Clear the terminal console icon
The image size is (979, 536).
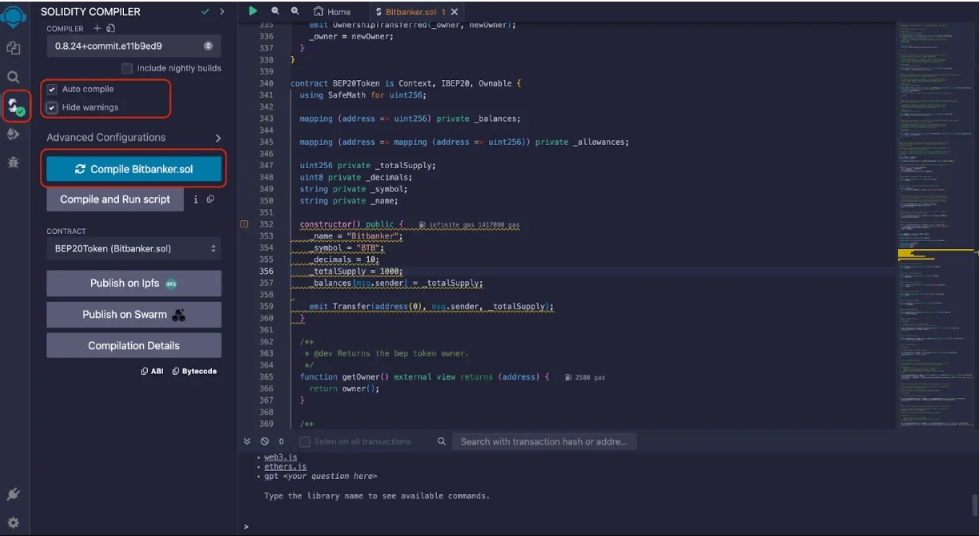coord(265,441)
